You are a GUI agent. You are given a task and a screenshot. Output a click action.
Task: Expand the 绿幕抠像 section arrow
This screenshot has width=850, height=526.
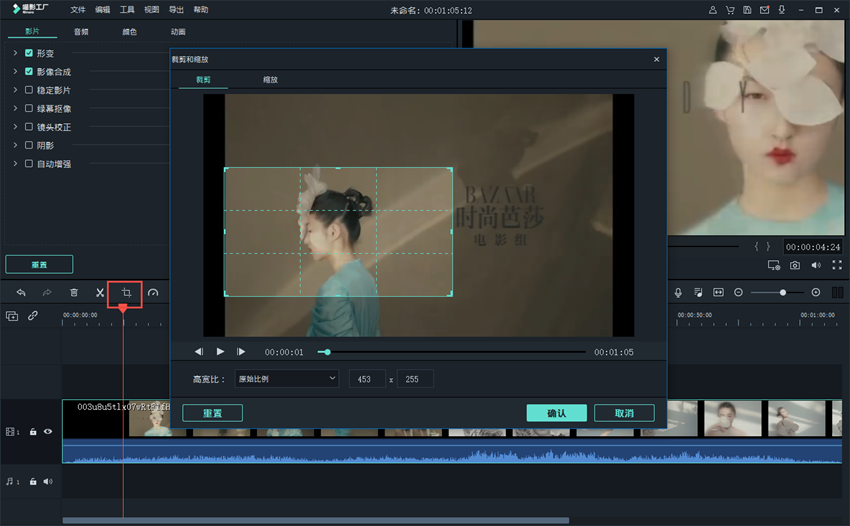click(x=16, y=108)
